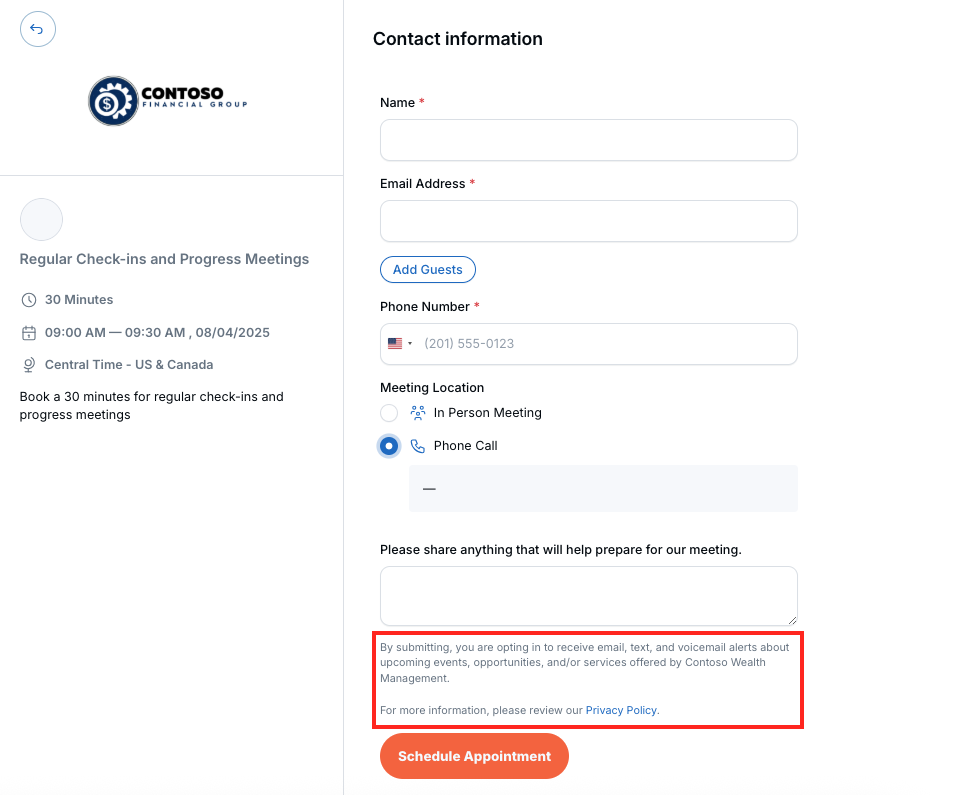
Task: Open the Privacy Policy link
Action: pyautogui.click(x=621, y=710)
